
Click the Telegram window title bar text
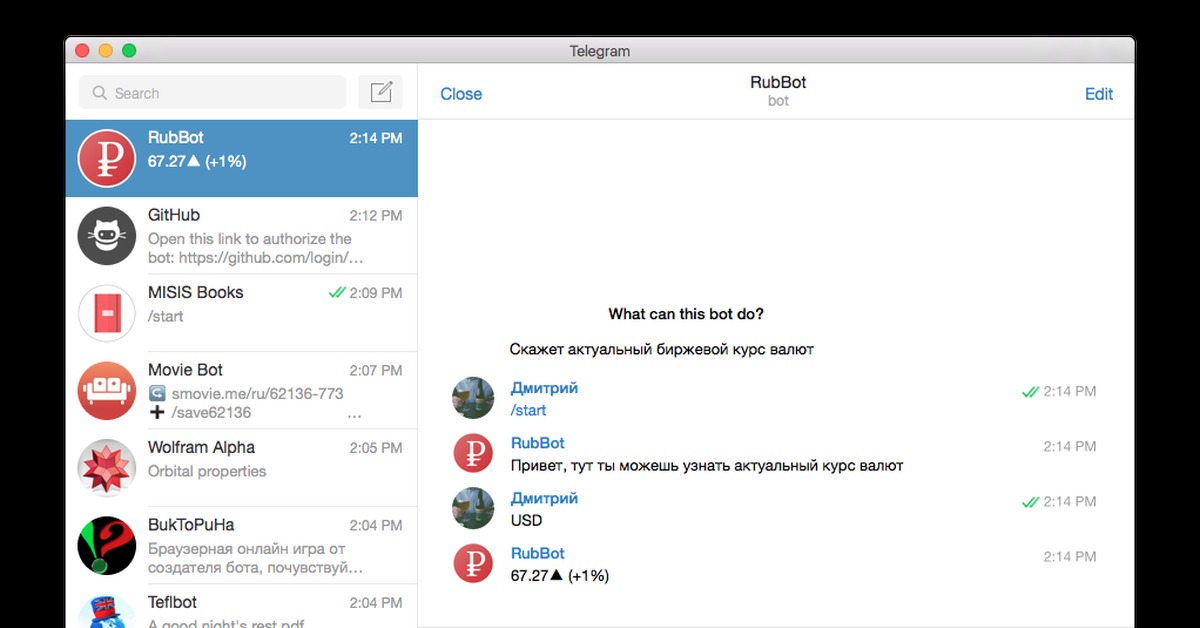(600, 51)
